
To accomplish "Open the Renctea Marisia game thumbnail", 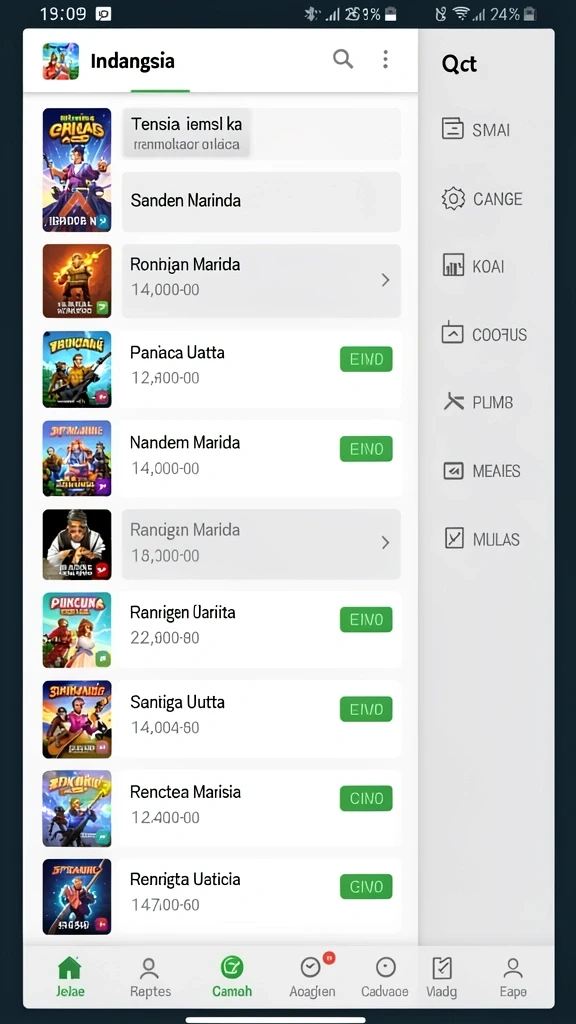I will (x=77, y=808).
